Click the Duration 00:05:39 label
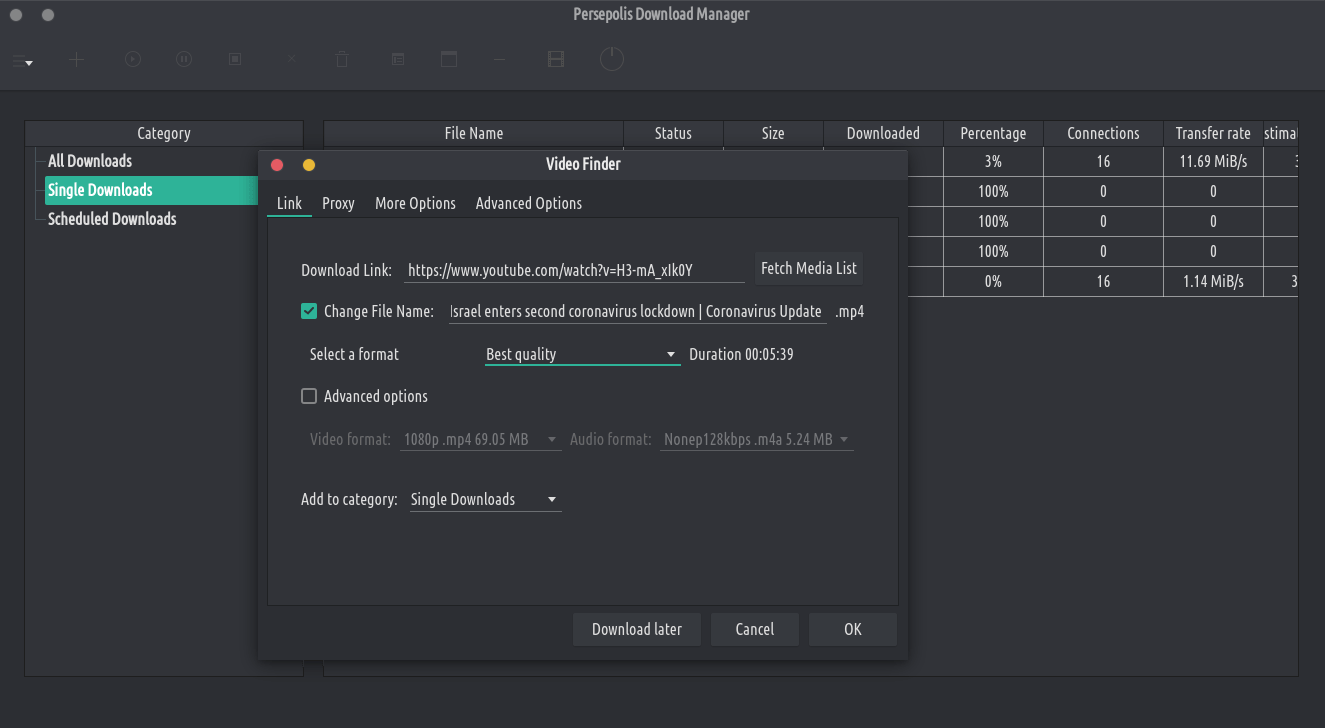This screenshot has height=728, width=1325. click(741, 354)
